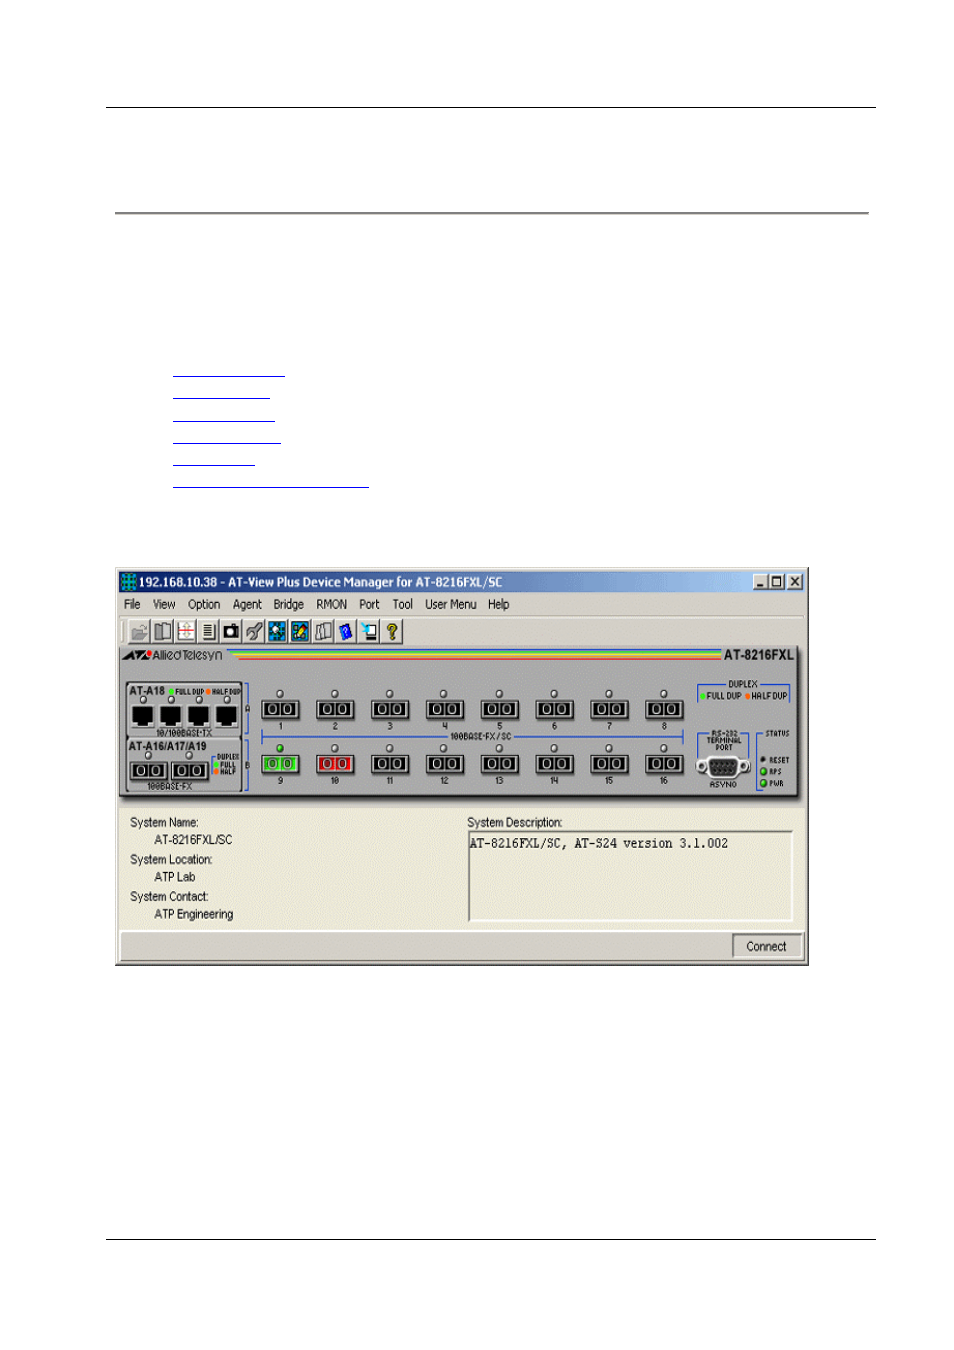954x1350 pixels.
Task: Select fiber port 1 on top row
Action: click(280, 710)
